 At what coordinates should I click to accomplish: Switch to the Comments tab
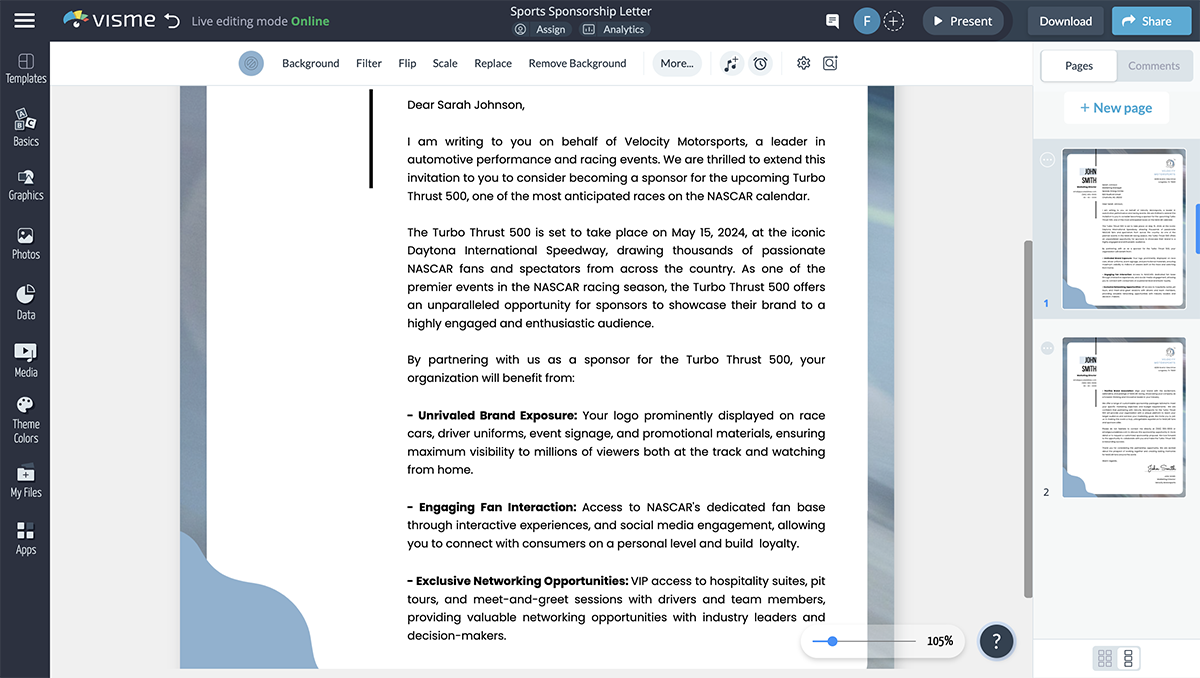pyautogui.click(x=1154, y=65)
